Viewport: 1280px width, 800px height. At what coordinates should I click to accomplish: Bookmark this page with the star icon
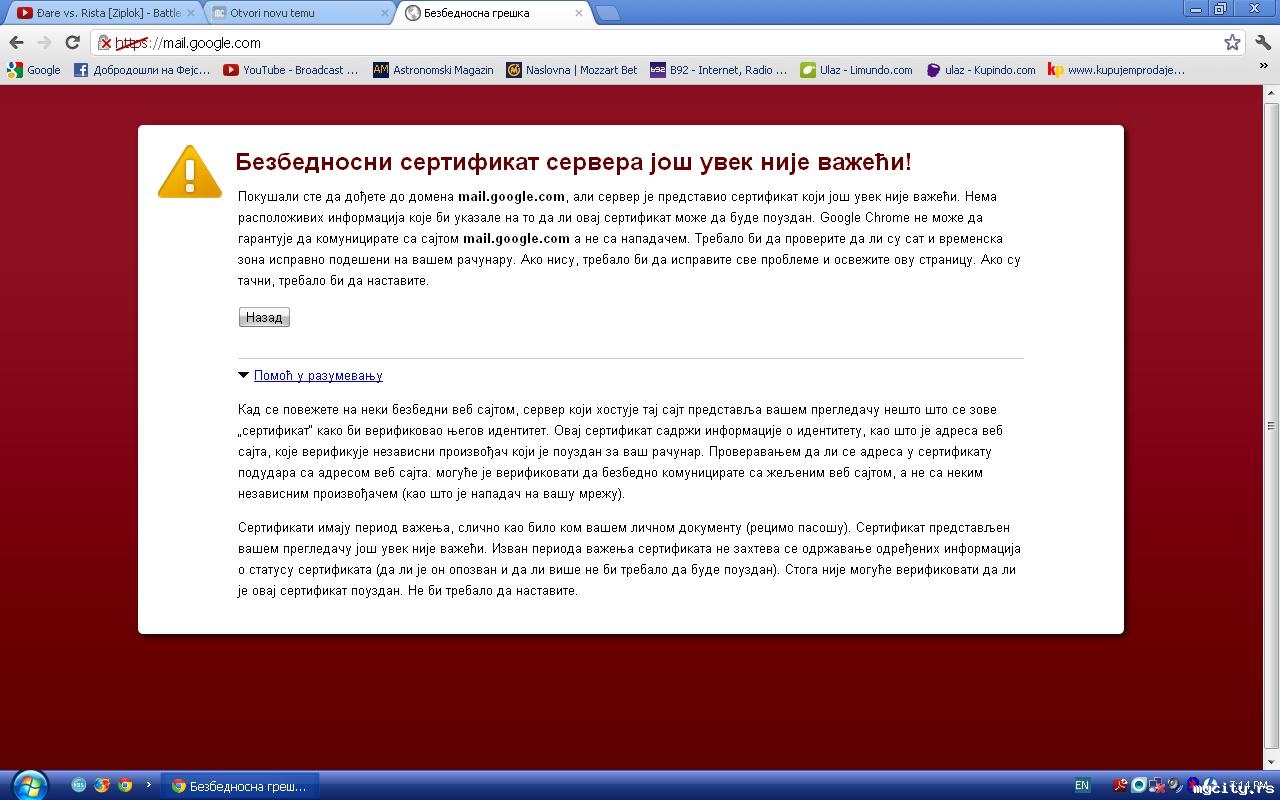pos(1232,43)
